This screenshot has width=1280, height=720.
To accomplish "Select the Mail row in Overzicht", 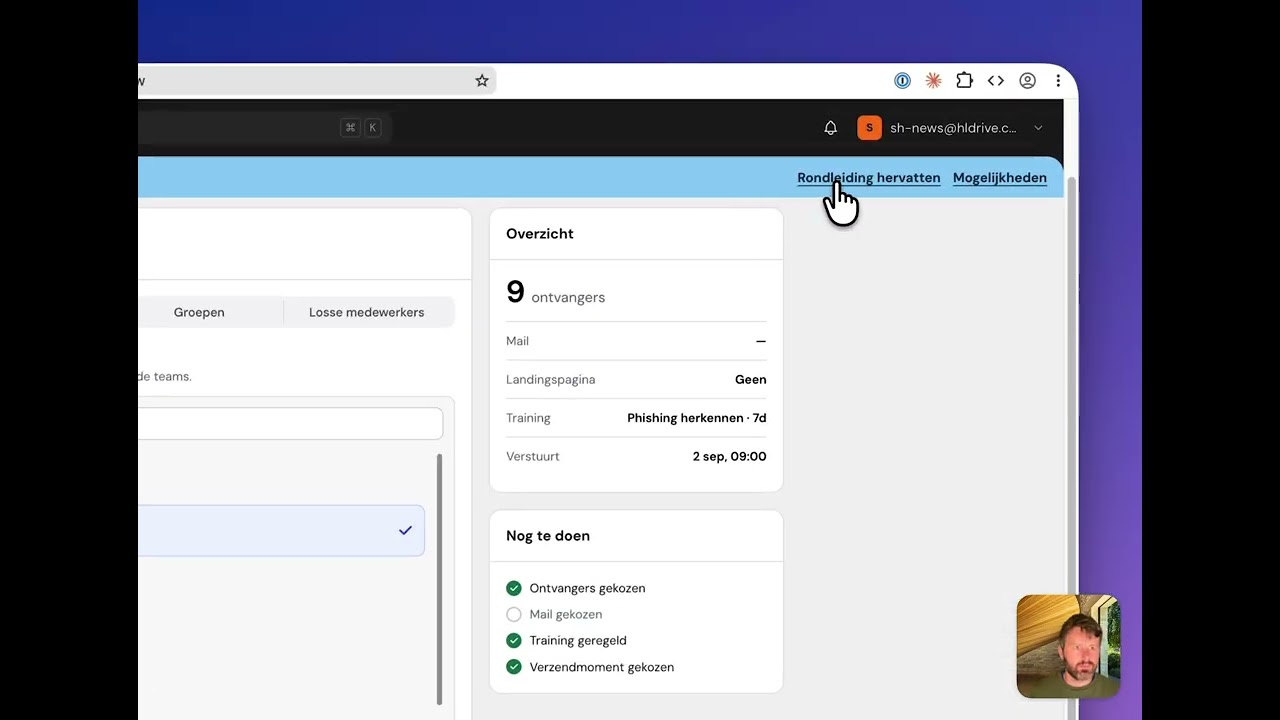I will (636, 341).
